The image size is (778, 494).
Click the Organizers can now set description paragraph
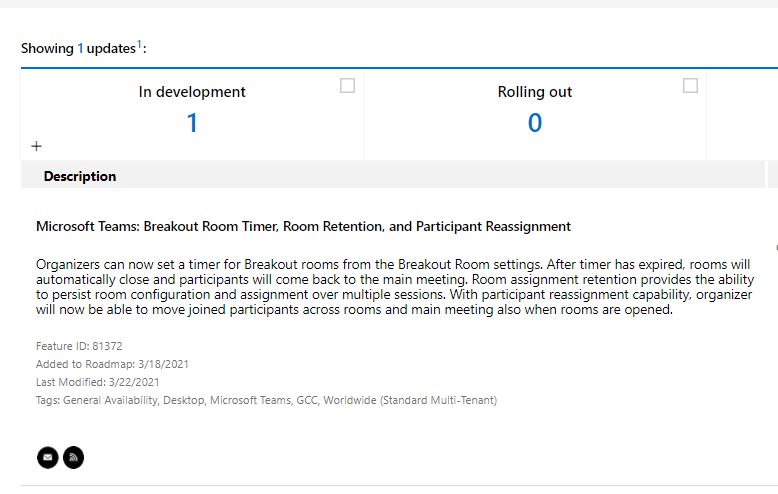pyautogui.click(x=395, y=287)
